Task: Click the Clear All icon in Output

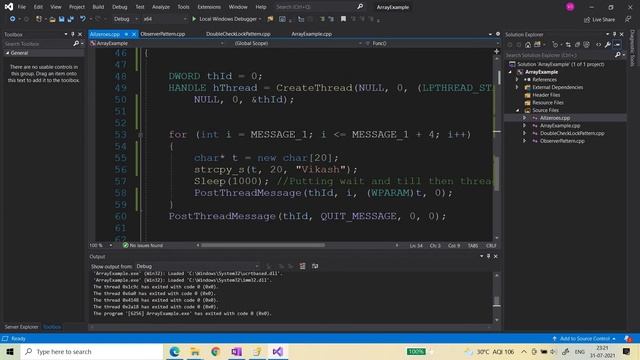Action: point(302,266)
